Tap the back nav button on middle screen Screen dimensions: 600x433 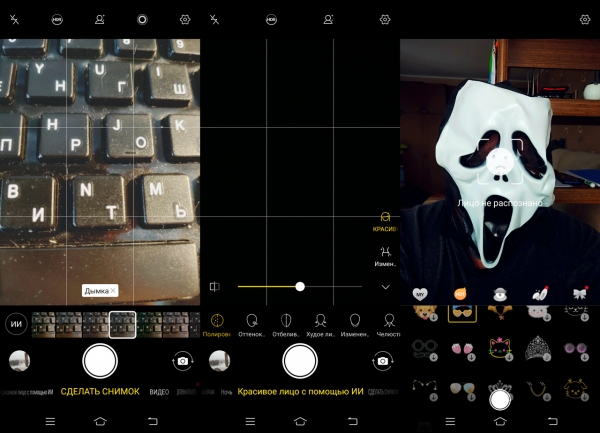point(353,422)
